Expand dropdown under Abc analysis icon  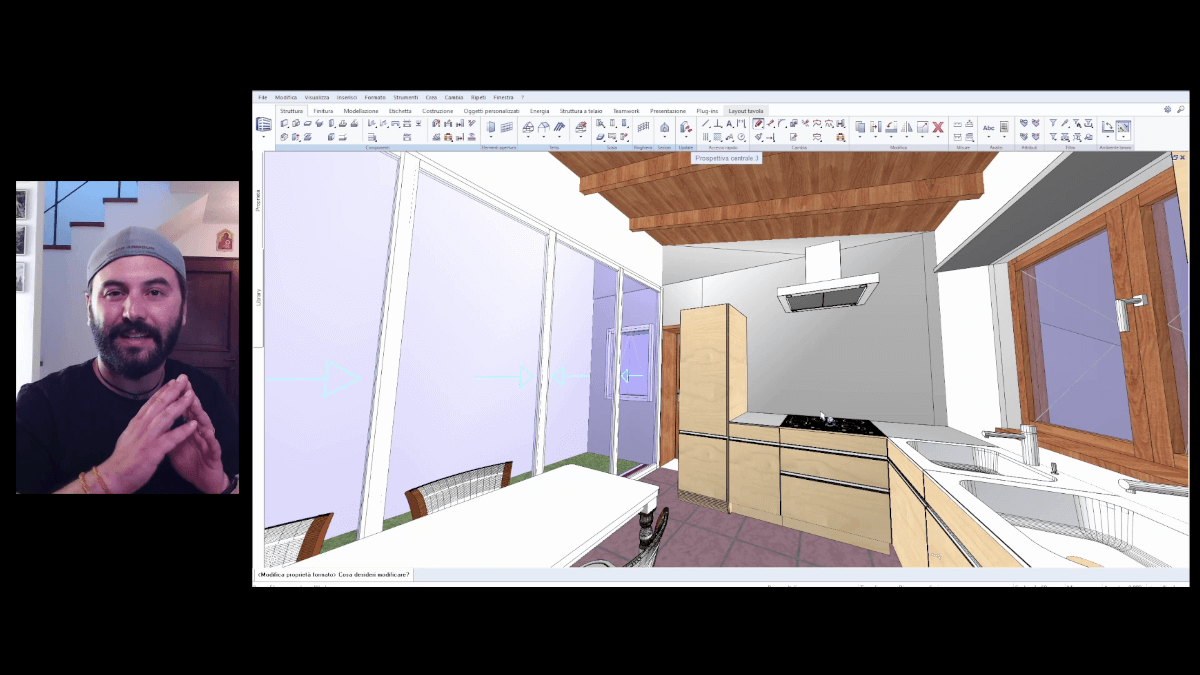coord(989,138)
